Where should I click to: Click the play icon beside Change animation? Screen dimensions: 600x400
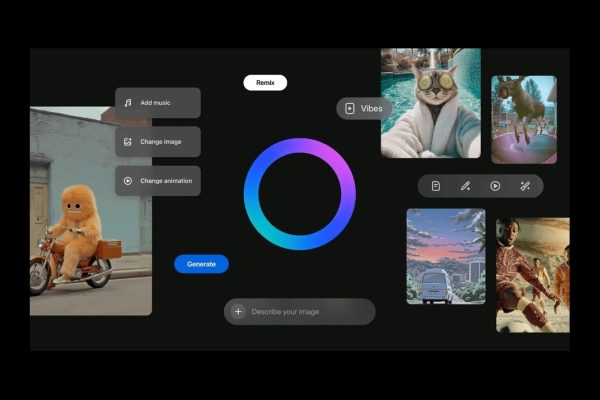pyautogui.click(x=128, y=181)
